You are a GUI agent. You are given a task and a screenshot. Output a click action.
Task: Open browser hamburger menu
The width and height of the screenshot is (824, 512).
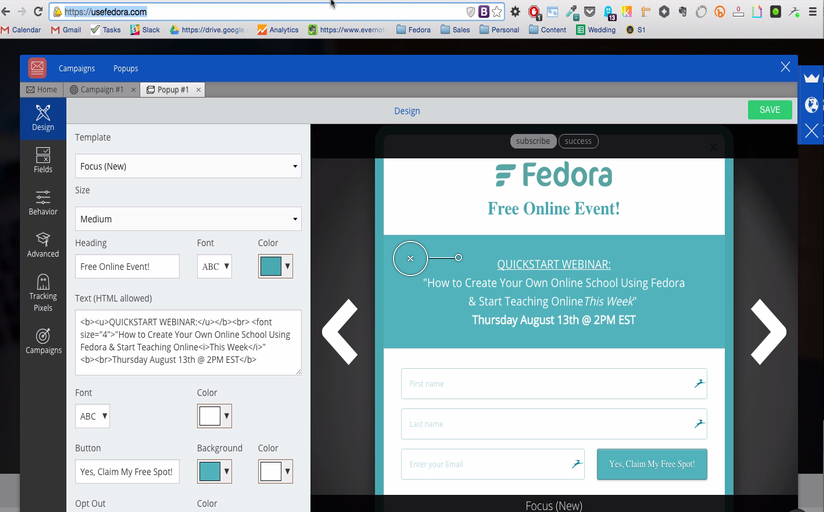click(x=812, y=12)
